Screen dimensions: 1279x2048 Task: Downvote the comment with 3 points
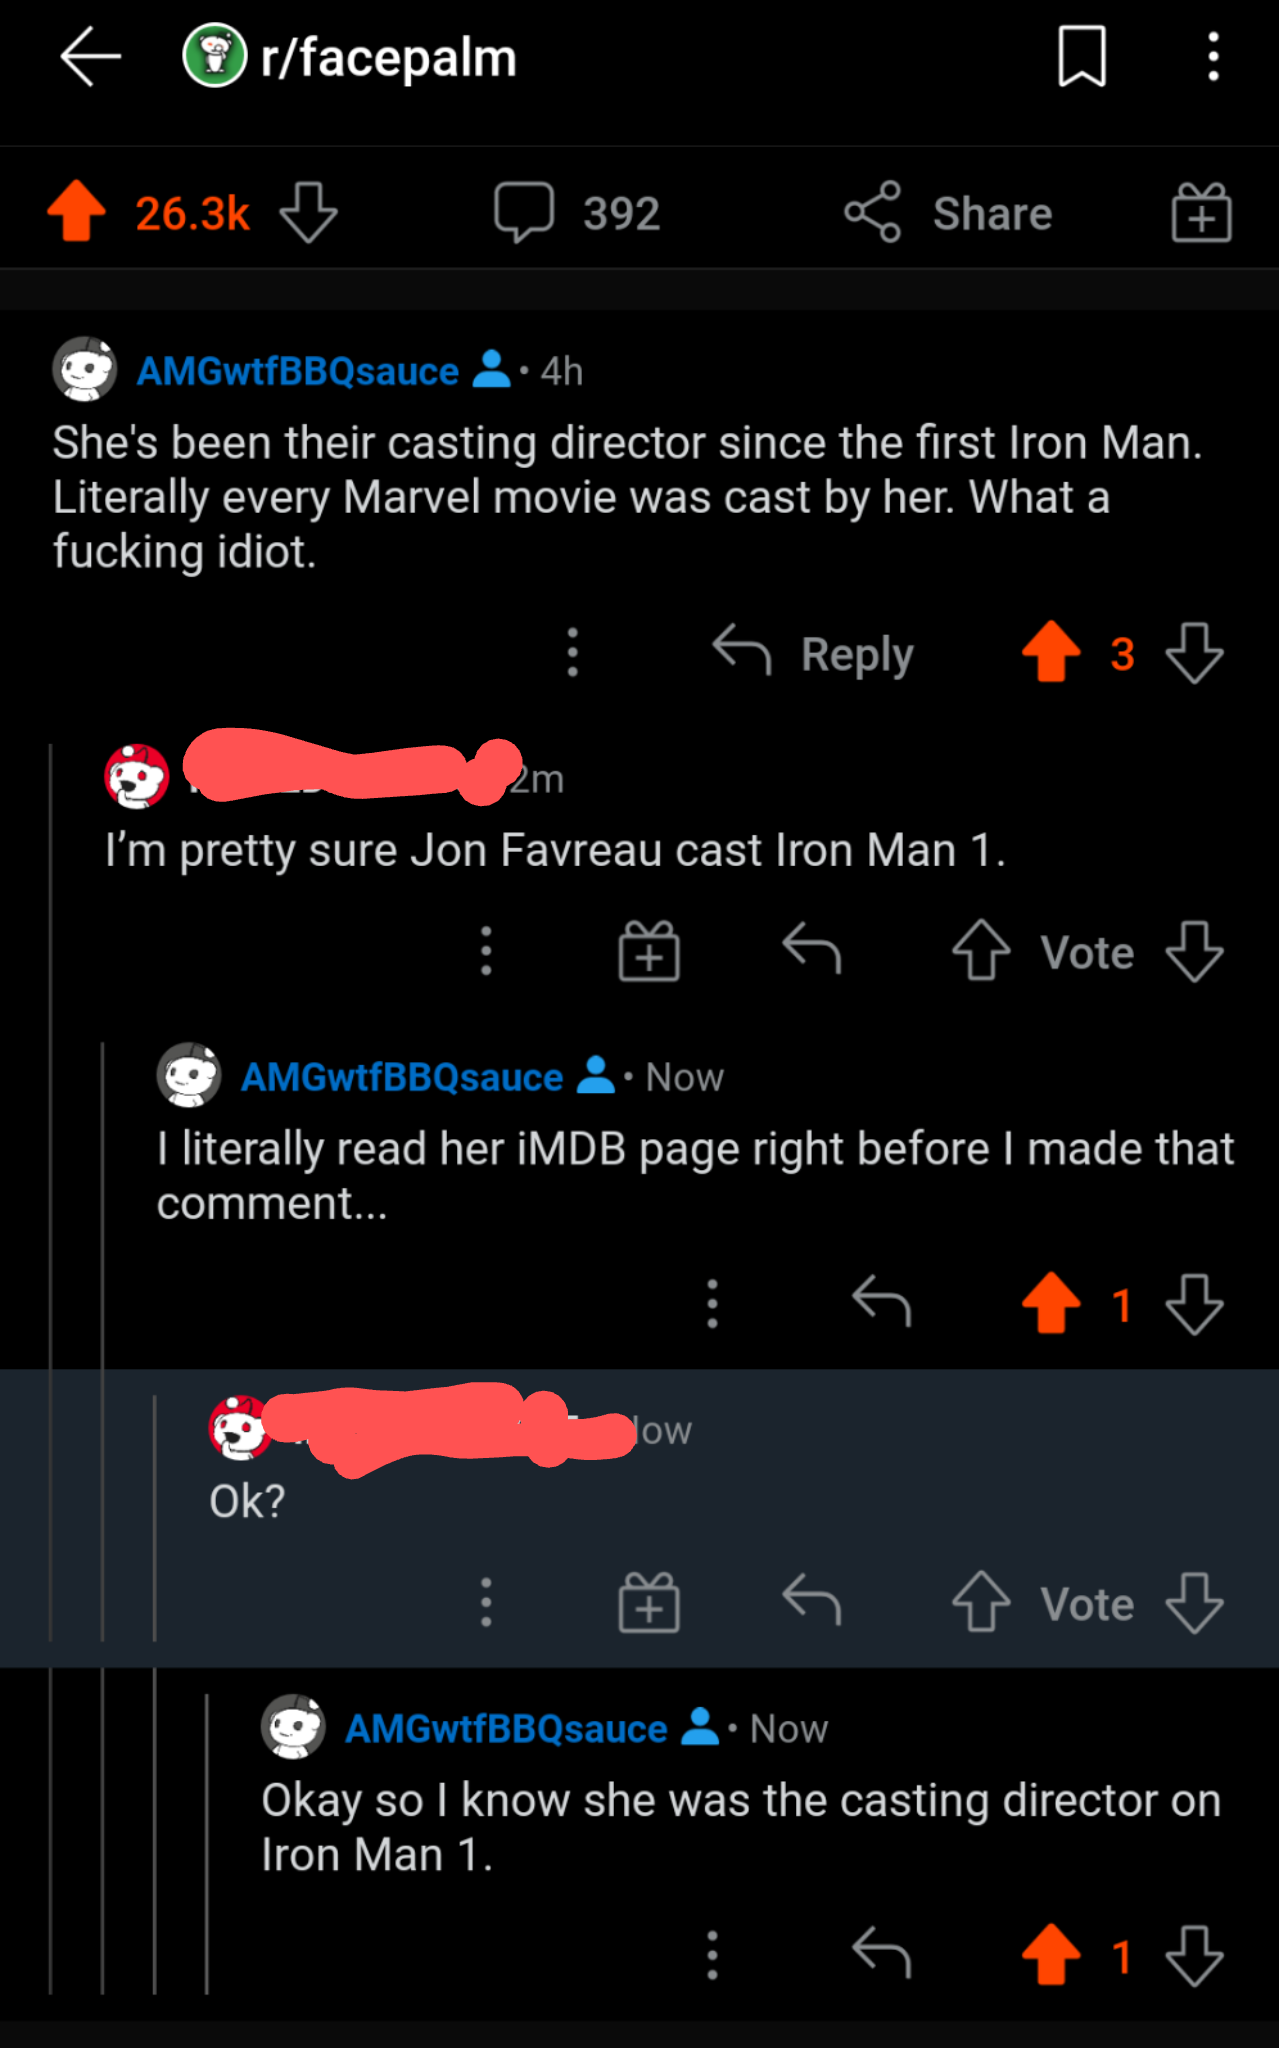[x=1194, y=654]
